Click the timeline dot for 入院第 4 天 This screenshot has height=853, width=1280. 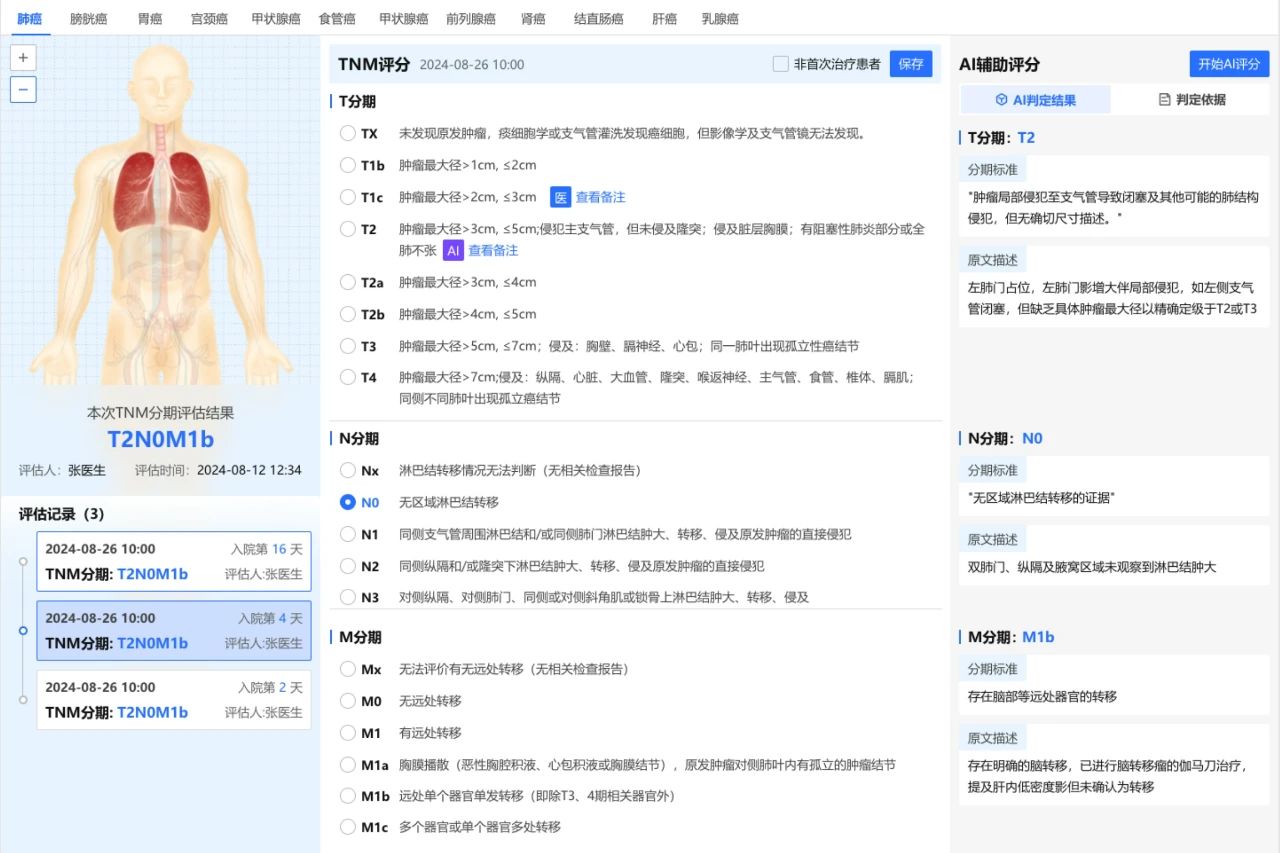point(23,631)
